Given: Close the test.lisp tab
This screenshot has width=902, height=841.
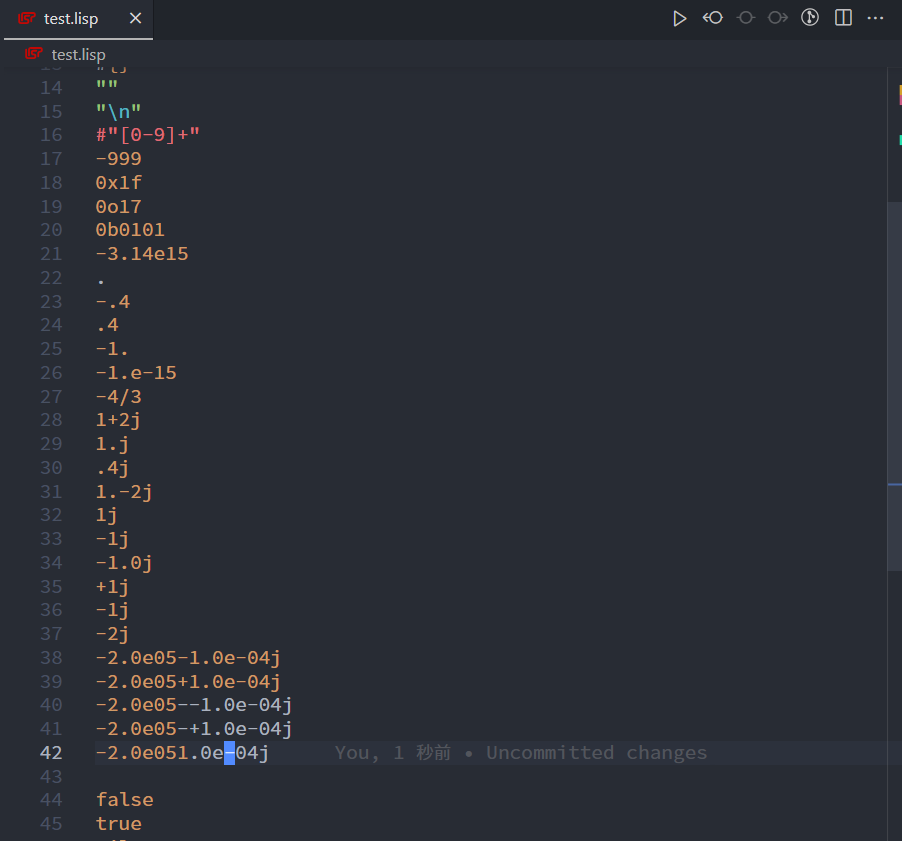Looking at the screenshot, I should 137,18.
